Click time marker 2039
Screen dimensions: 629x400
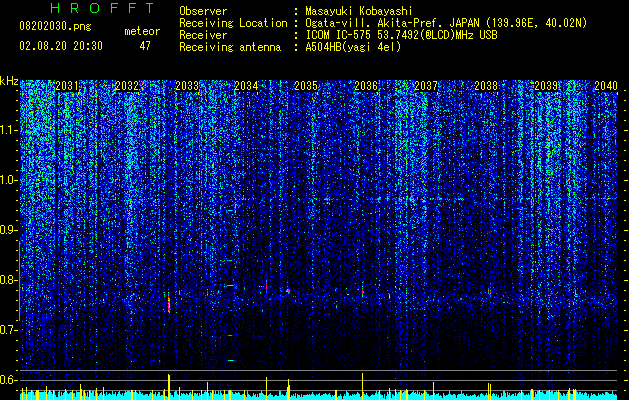(x=546, y=86)
